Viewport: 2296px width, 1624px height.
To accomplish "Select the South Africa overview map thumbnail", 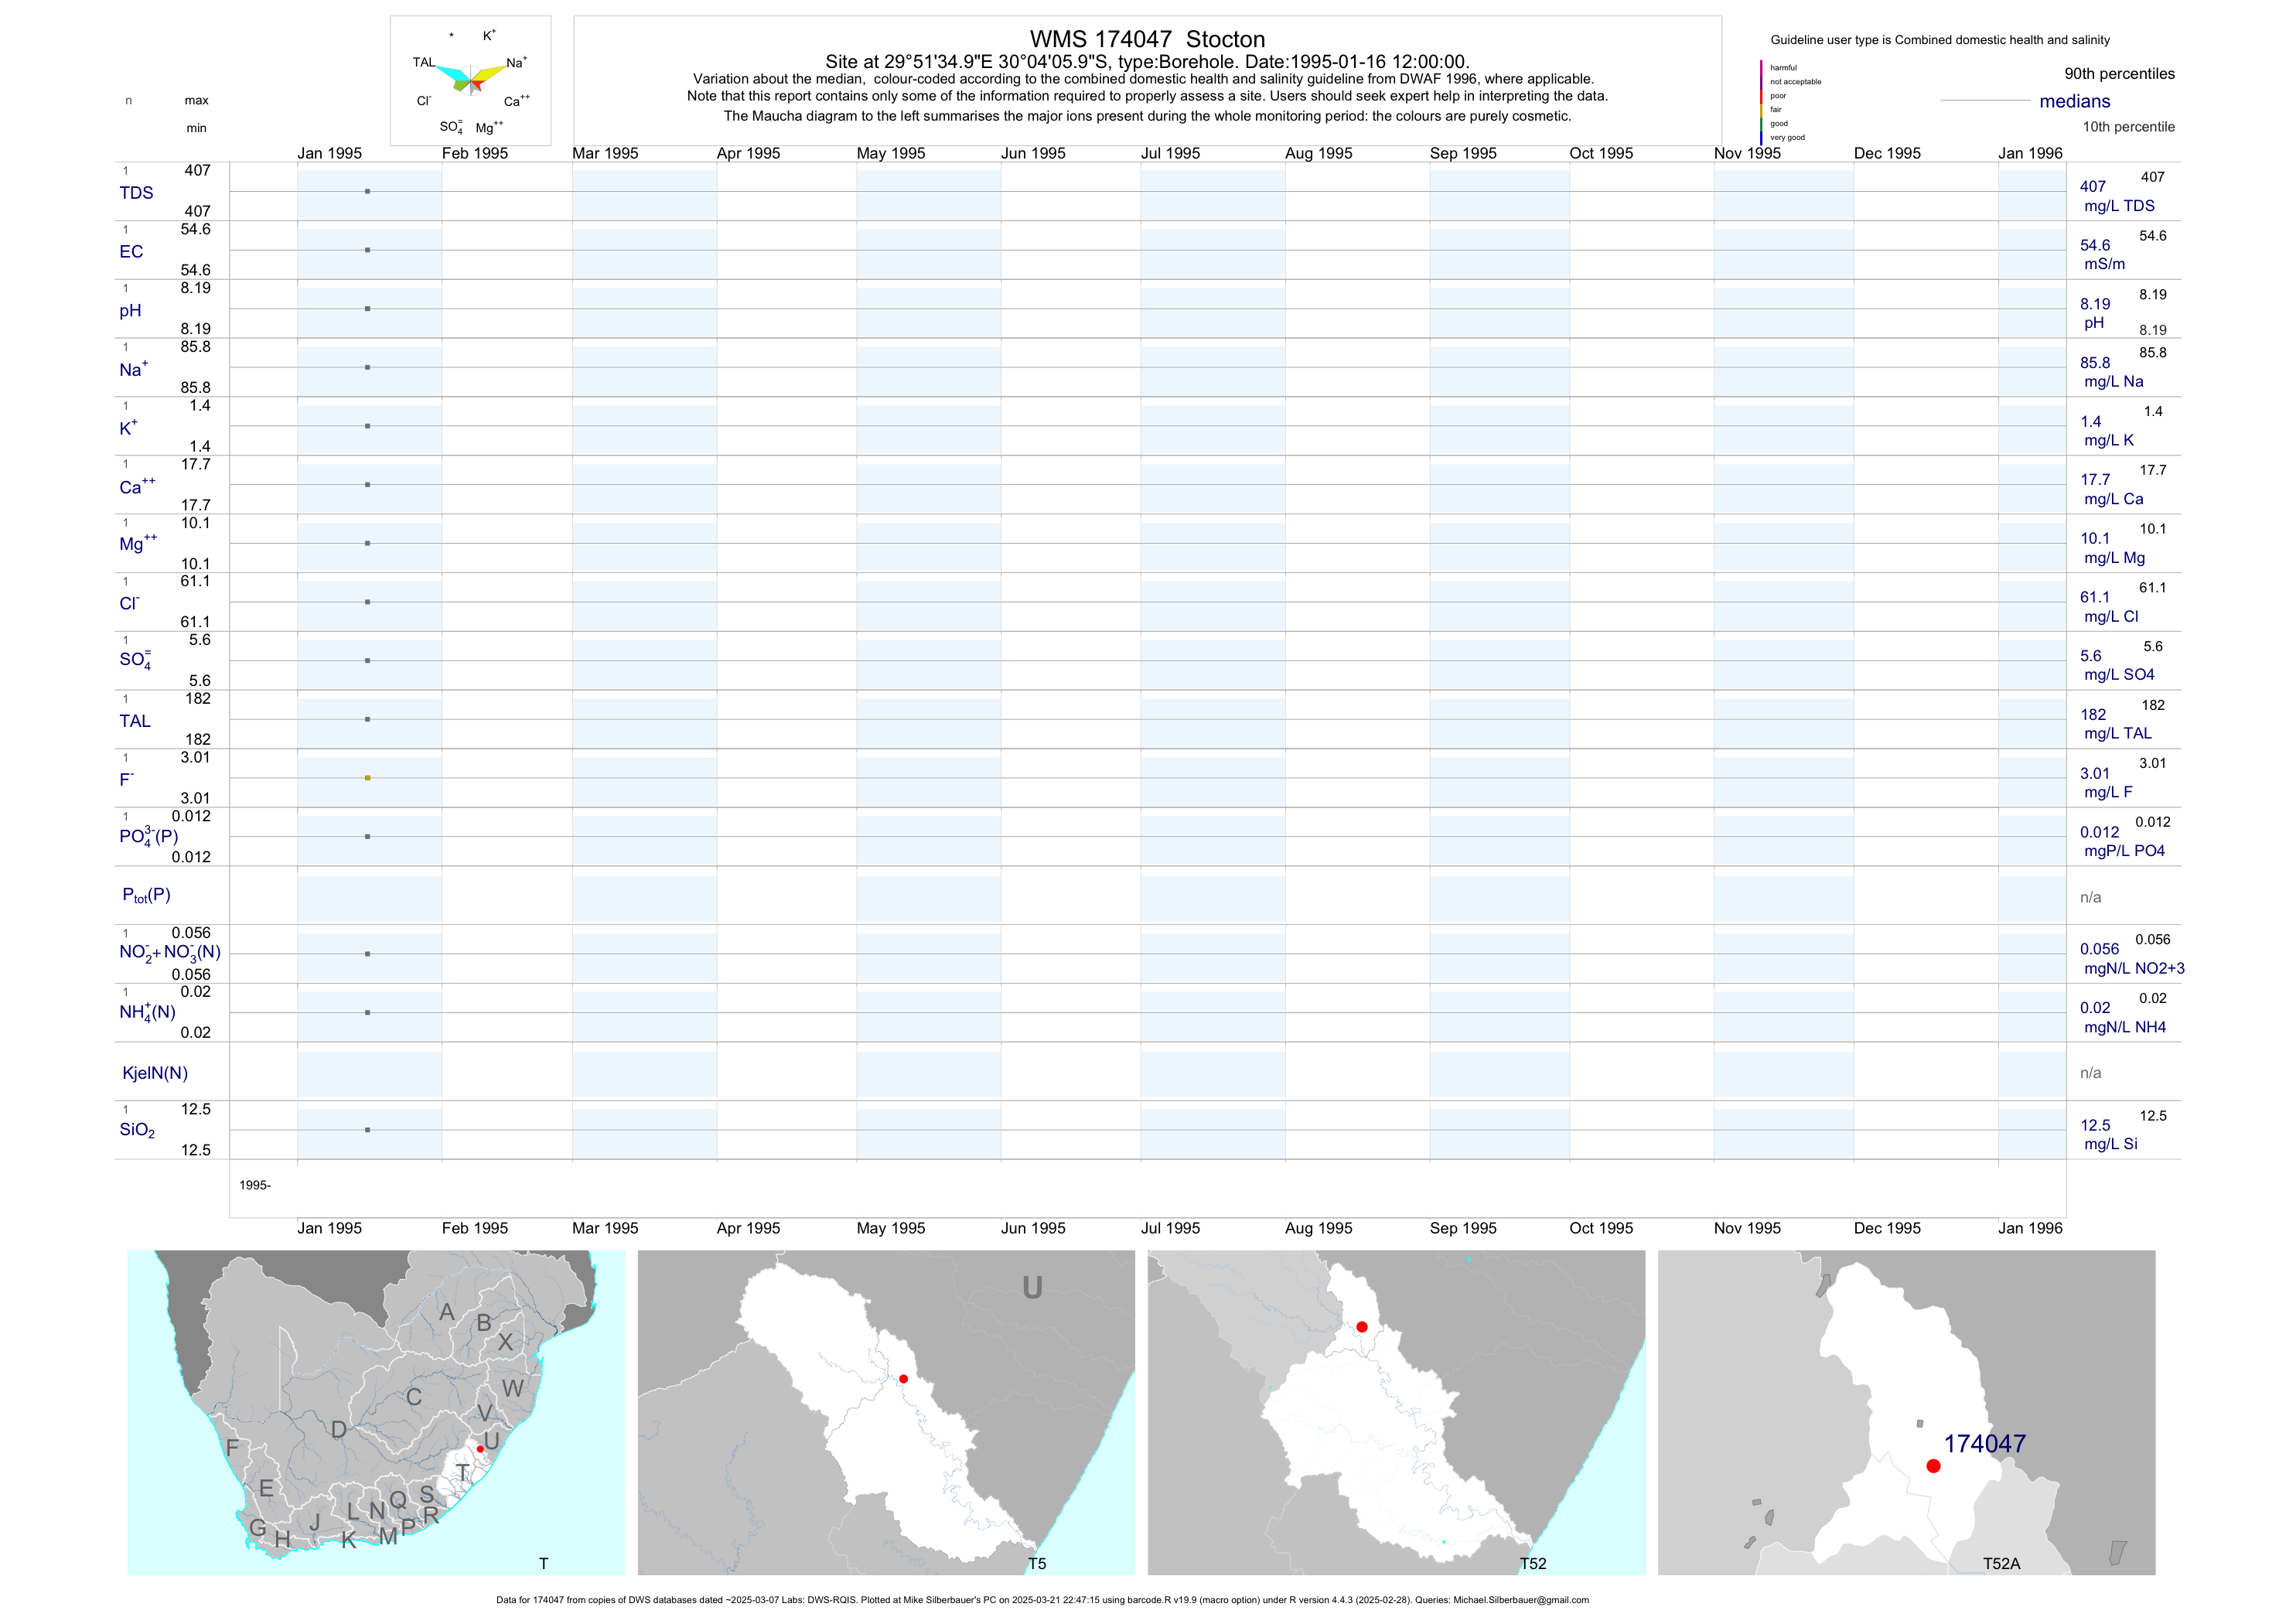I will 376,1412.
